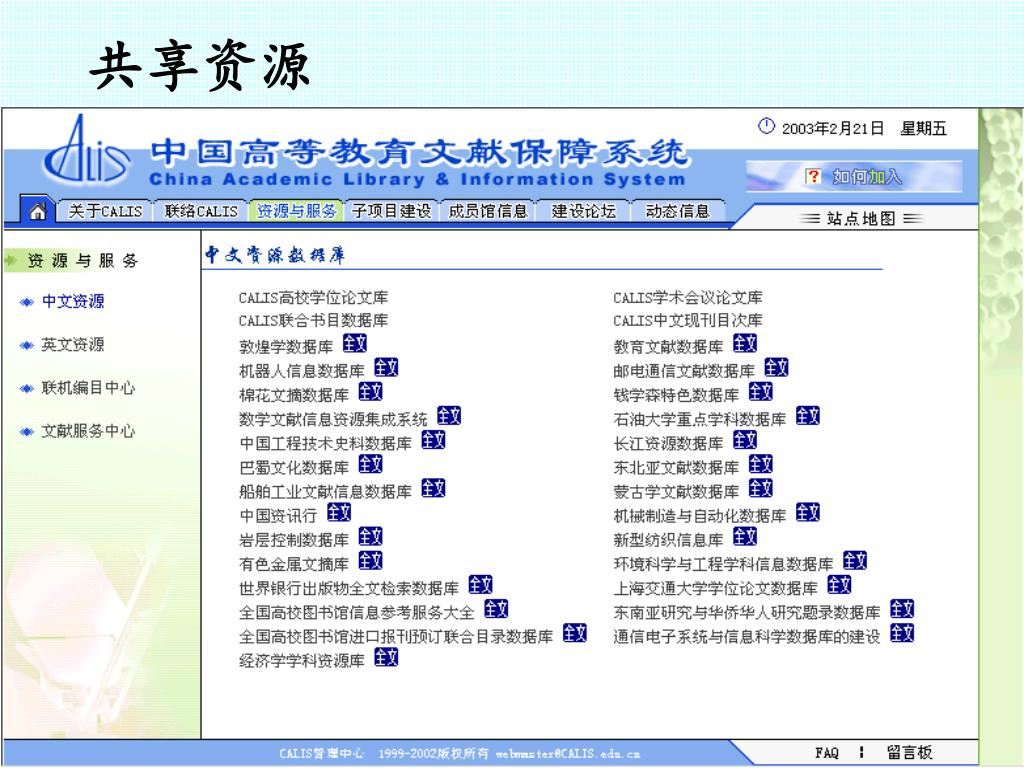The width and height of the screenshot is (1024, 768).
Task: Select 中文资源 in the sidebar
Action: tap(72, 301)
